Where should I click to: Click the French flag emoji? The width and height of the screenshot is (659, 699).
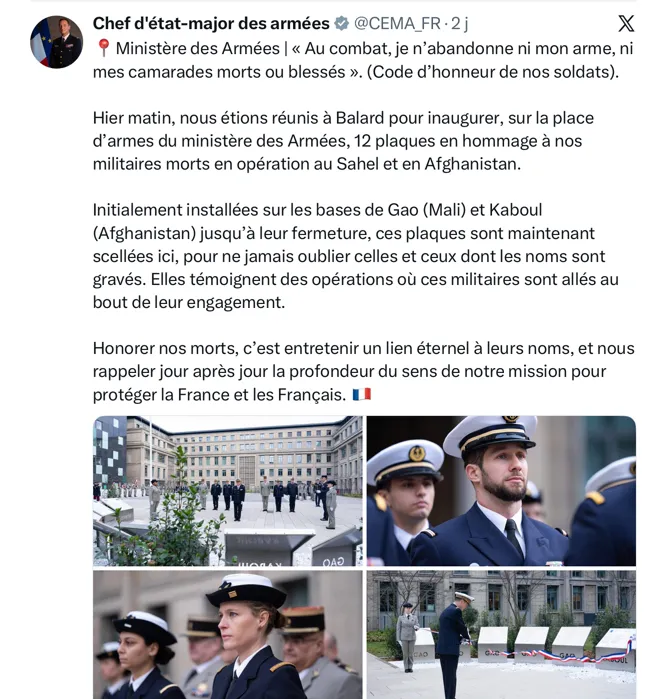(x=362, y=395)
